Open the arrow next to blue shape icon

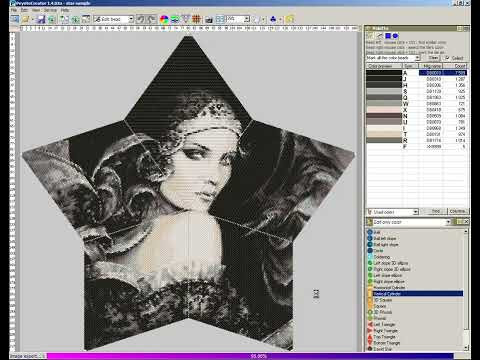coord(280,19)
